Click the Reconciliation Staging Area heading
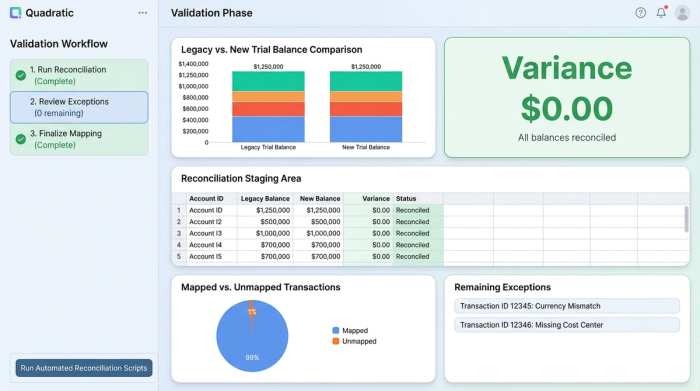Screen dimensions: 700x391 click(241, 179)
